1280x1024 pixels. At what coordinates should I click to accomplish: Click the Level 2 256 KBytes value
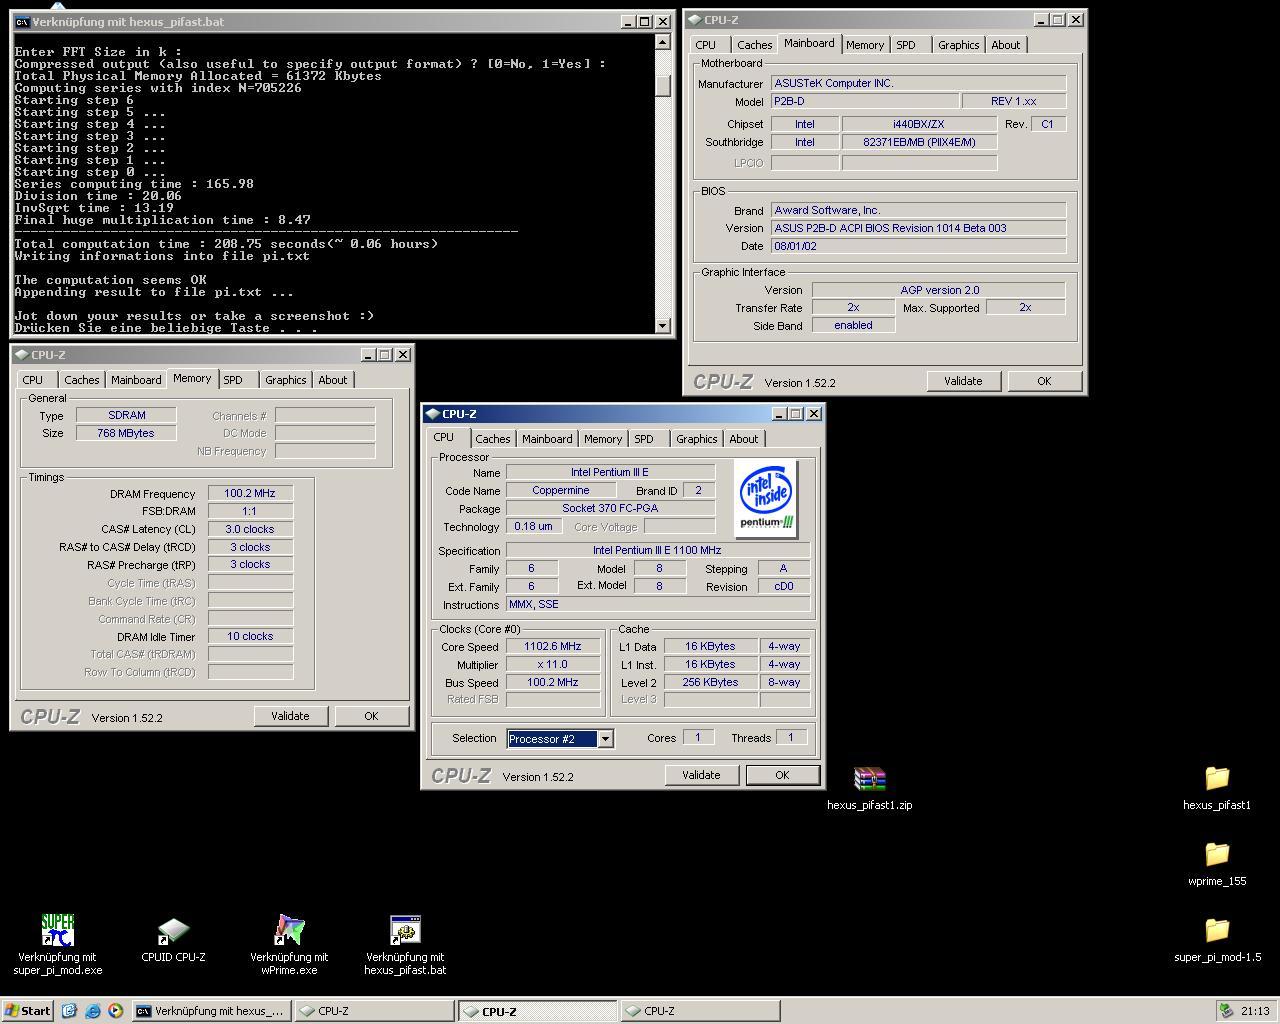[x=711, y=682]
